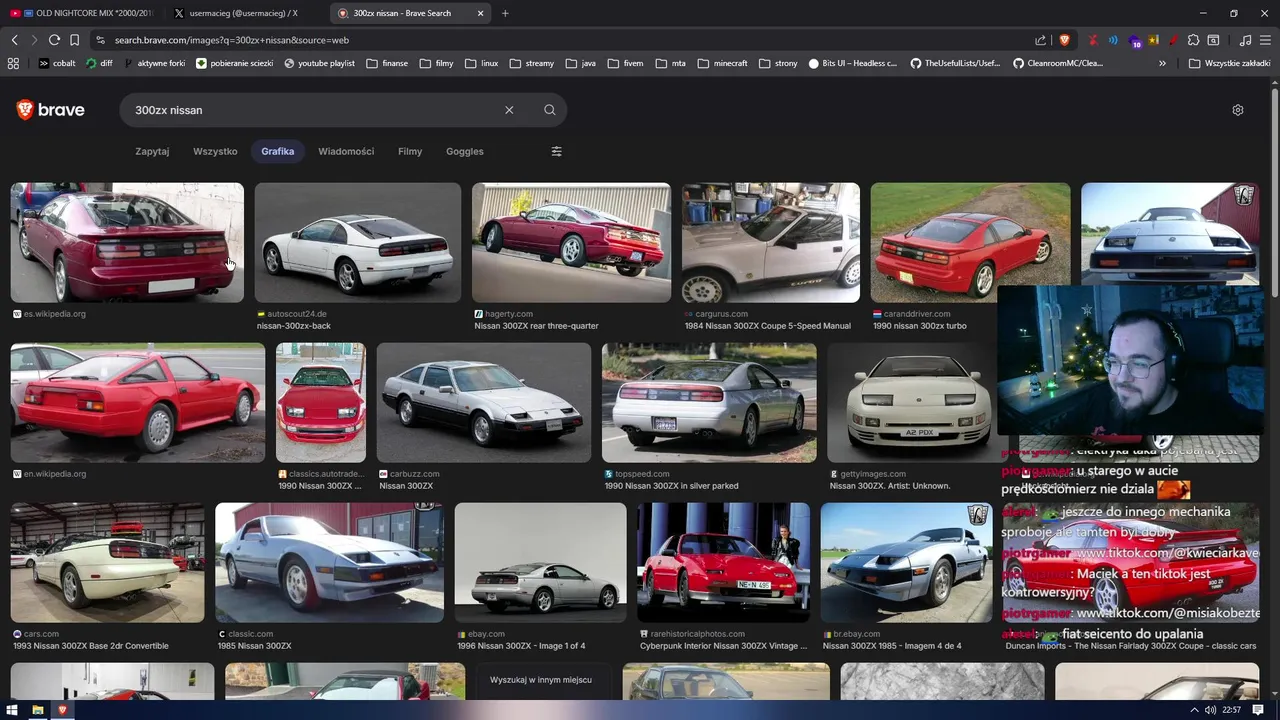Click the Wyszukaj w innym miejscu button
This screenshot has height=720, width=1280.
pos(541,680)
